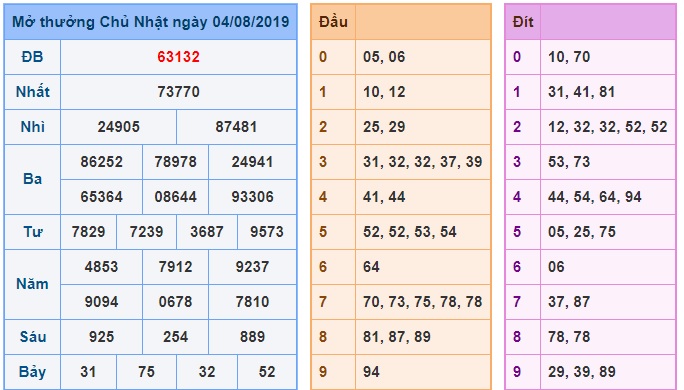Select Sáu prize number 254
This screenshot has width=684, height=390.
[175, 337]
